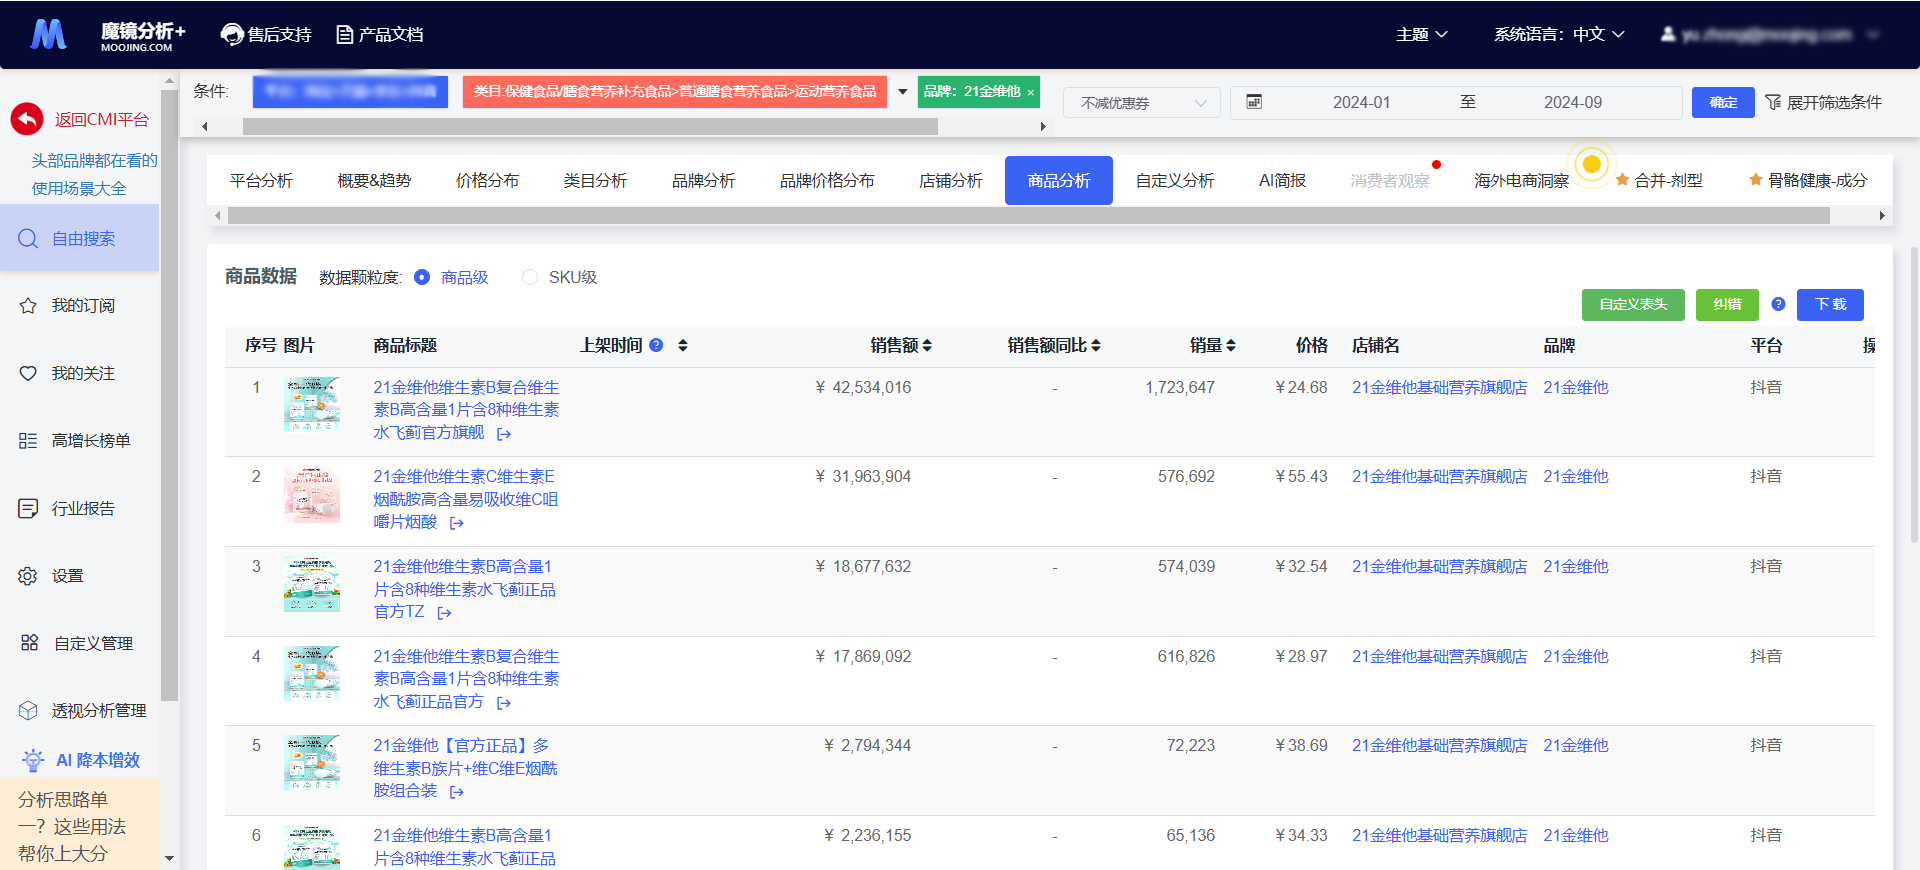Click the condition bar horizontal scrollbar
The image size is (1920, 870).
coord(590,126)
